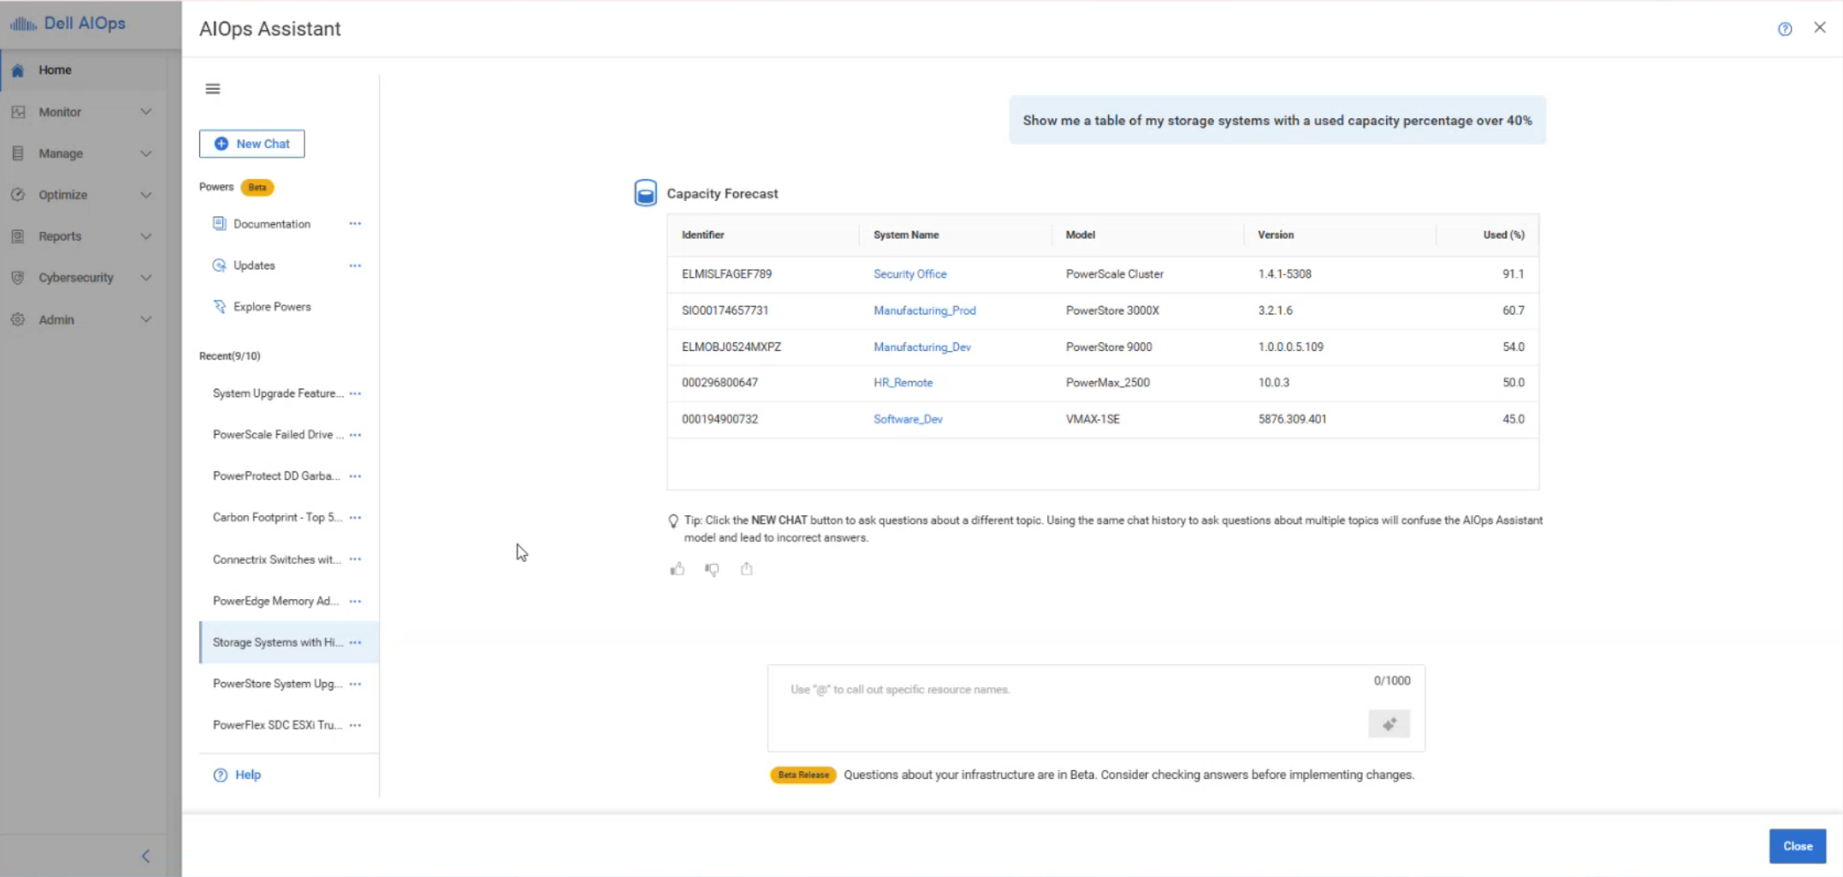
Task: Click the thumbs down feedback icon
Action: pos(712,569)
